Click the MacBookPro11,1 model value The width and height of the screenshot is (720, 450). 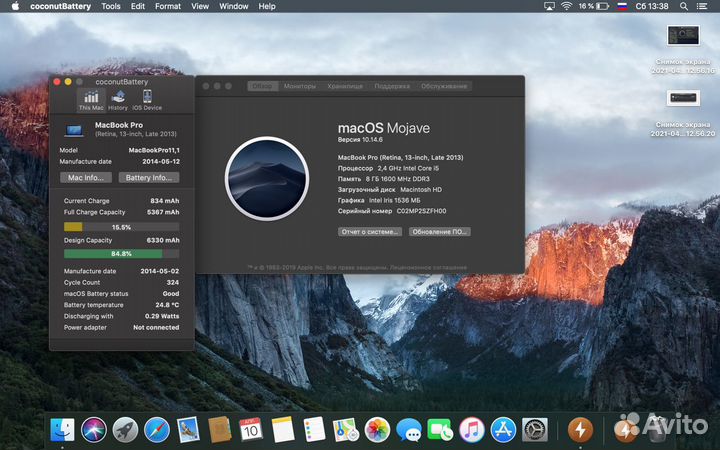point(154,150)
